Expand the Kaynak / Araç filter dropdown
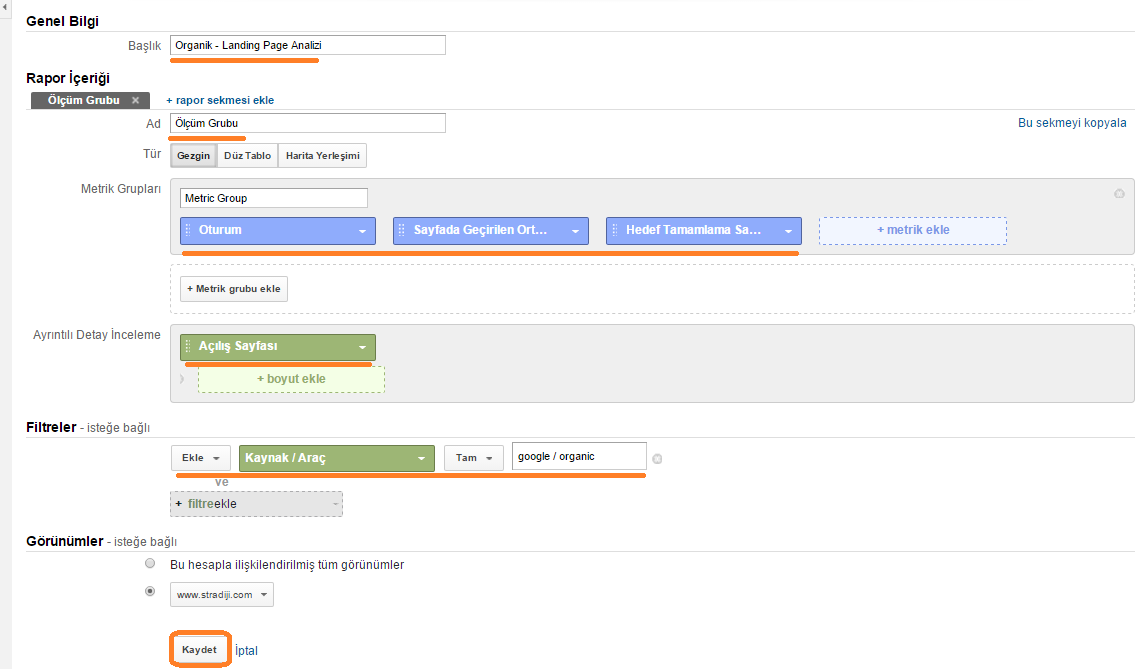This screenshot has height=669, width=1141. point(421,458)
